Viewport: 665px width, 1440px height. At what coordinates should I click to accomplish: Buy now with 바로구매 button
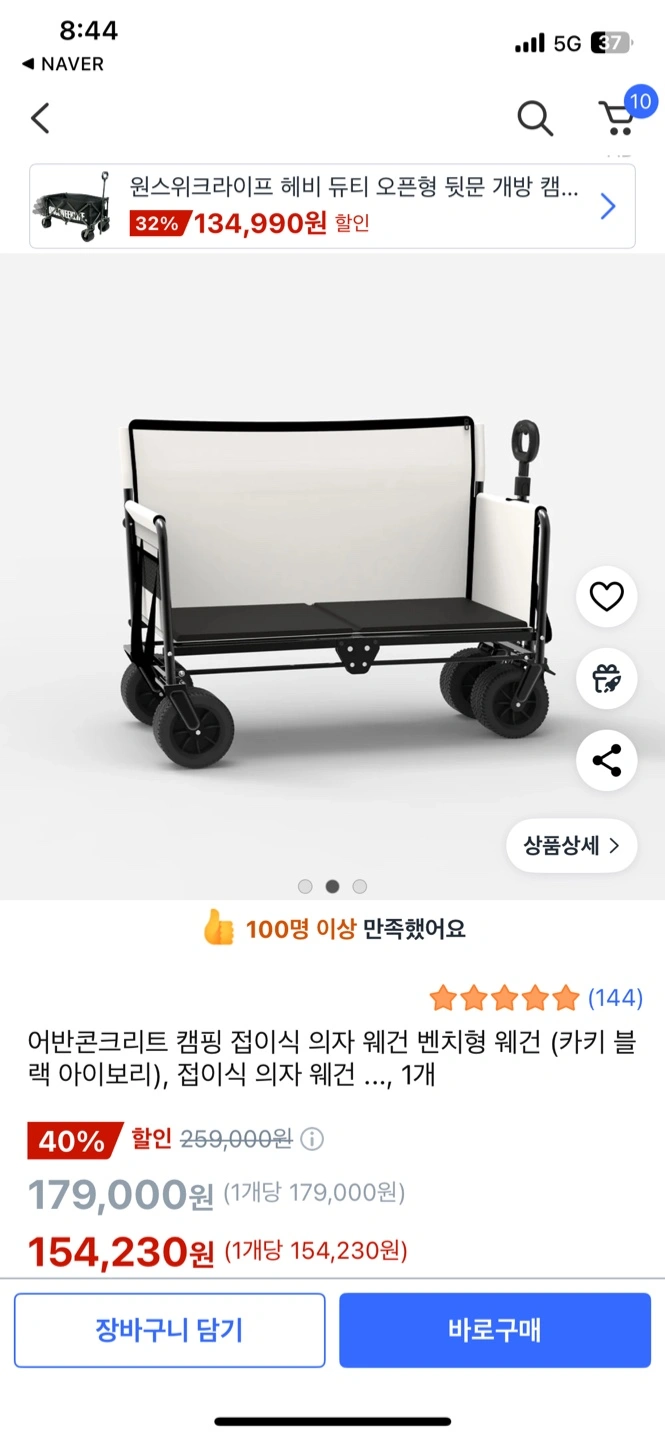click(x=495, y=1330)
